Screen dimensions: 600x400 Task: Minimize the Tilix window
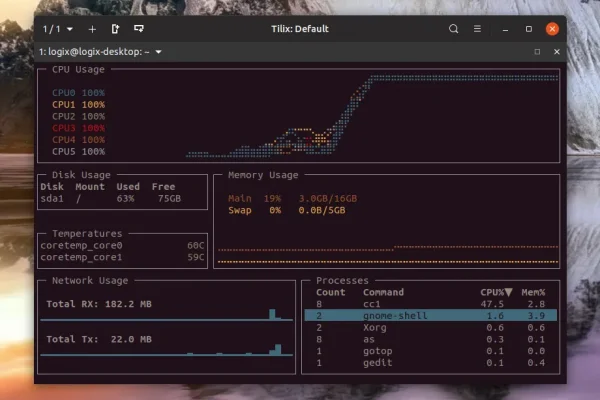[x=505, y=29]
